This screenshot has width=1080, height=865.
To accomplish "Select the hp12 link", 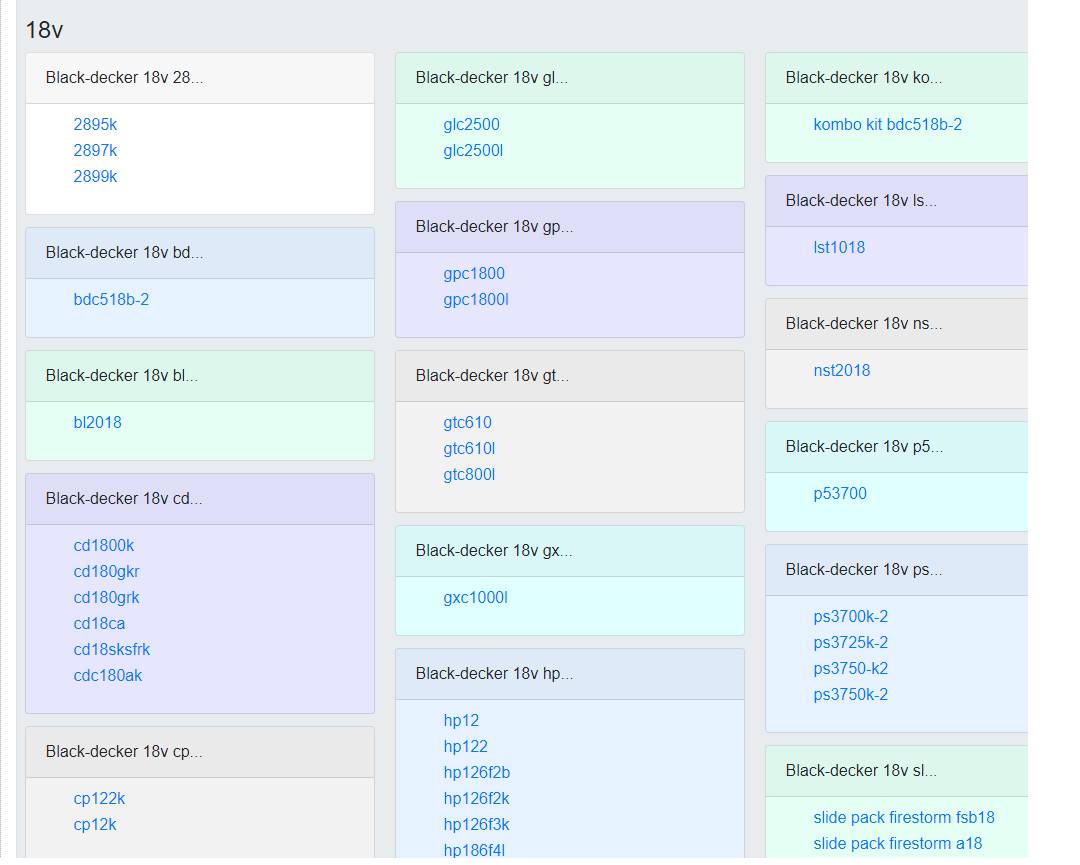I will click(461, 721).
